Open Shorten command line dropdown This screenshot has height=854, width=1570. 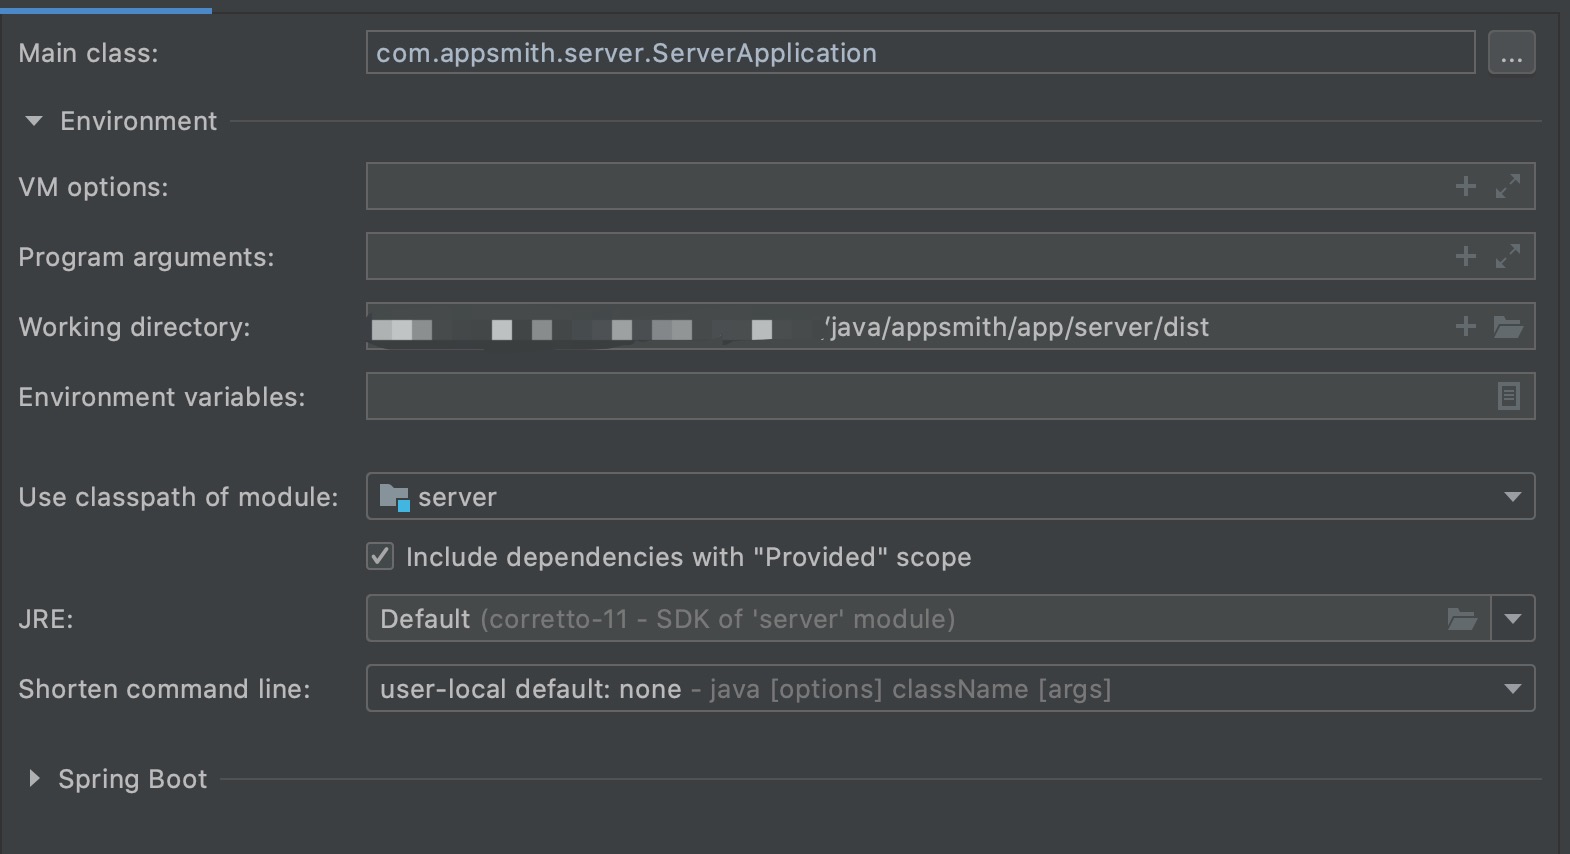tap(1513, 689)
